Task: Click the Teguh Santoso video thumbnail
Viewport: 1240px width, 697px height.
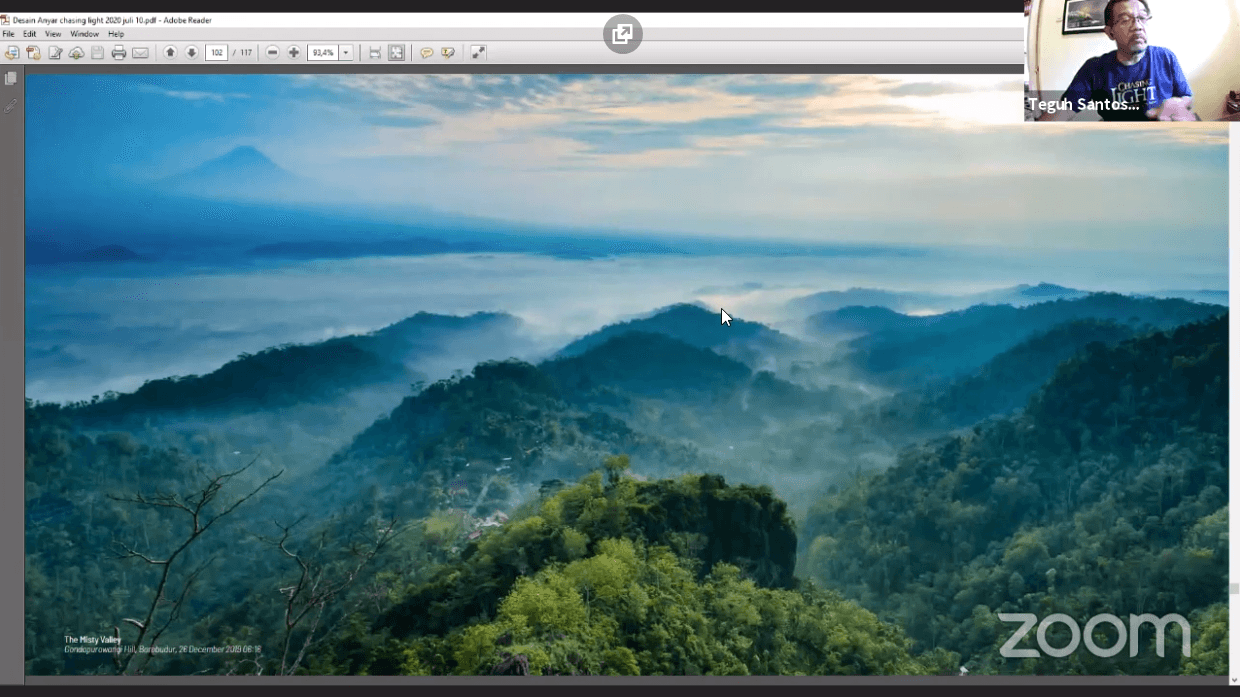Action: tap(1131, 60)
